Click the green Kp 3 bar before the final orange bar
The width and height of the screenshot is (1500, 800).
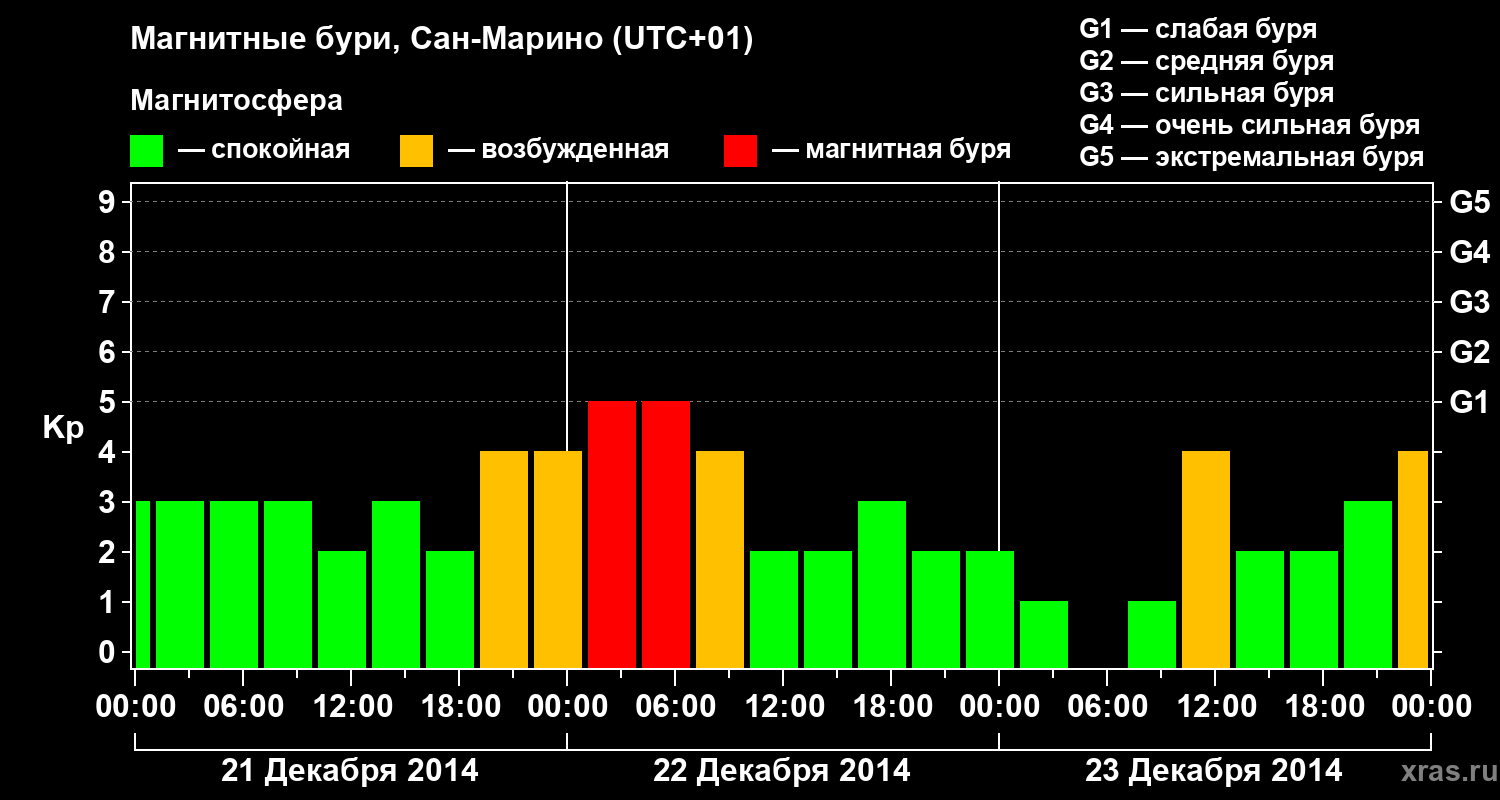coord(1368,584)
